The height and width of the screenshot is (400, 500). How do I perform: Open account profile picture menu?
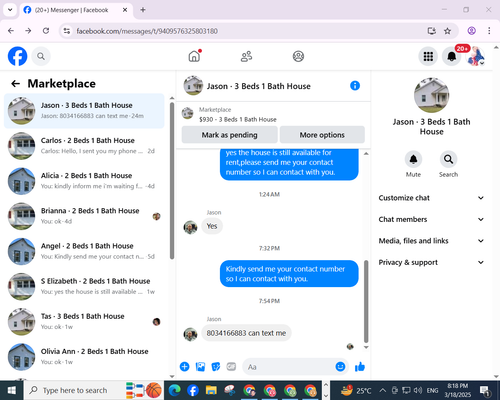tap(476, 56)
